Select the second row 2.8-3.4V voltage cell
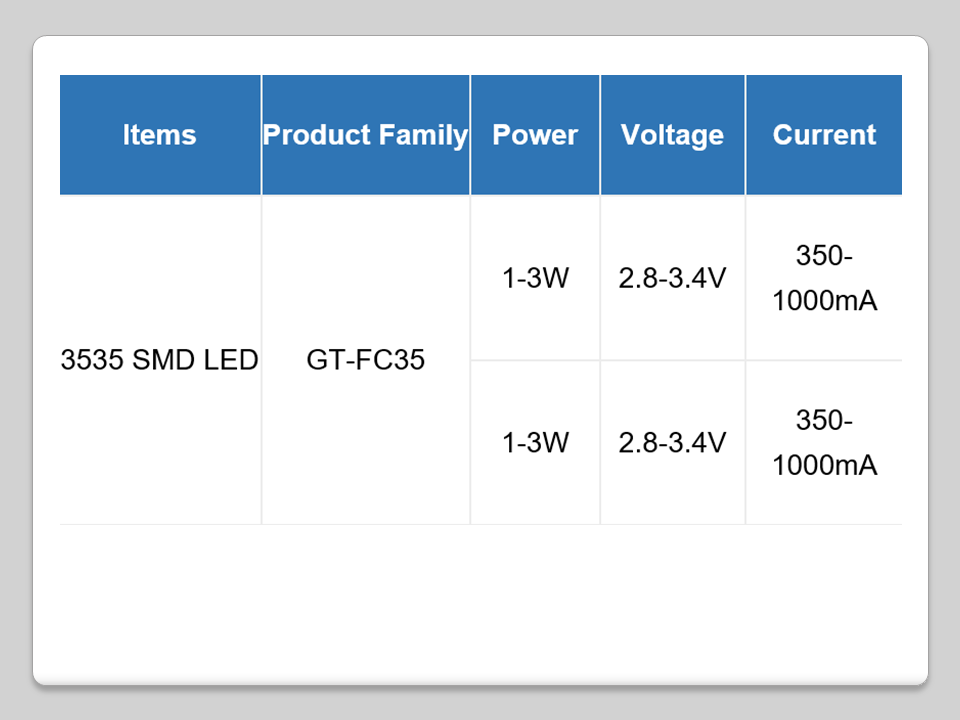 pyautogui.click(x=672, y=442)
